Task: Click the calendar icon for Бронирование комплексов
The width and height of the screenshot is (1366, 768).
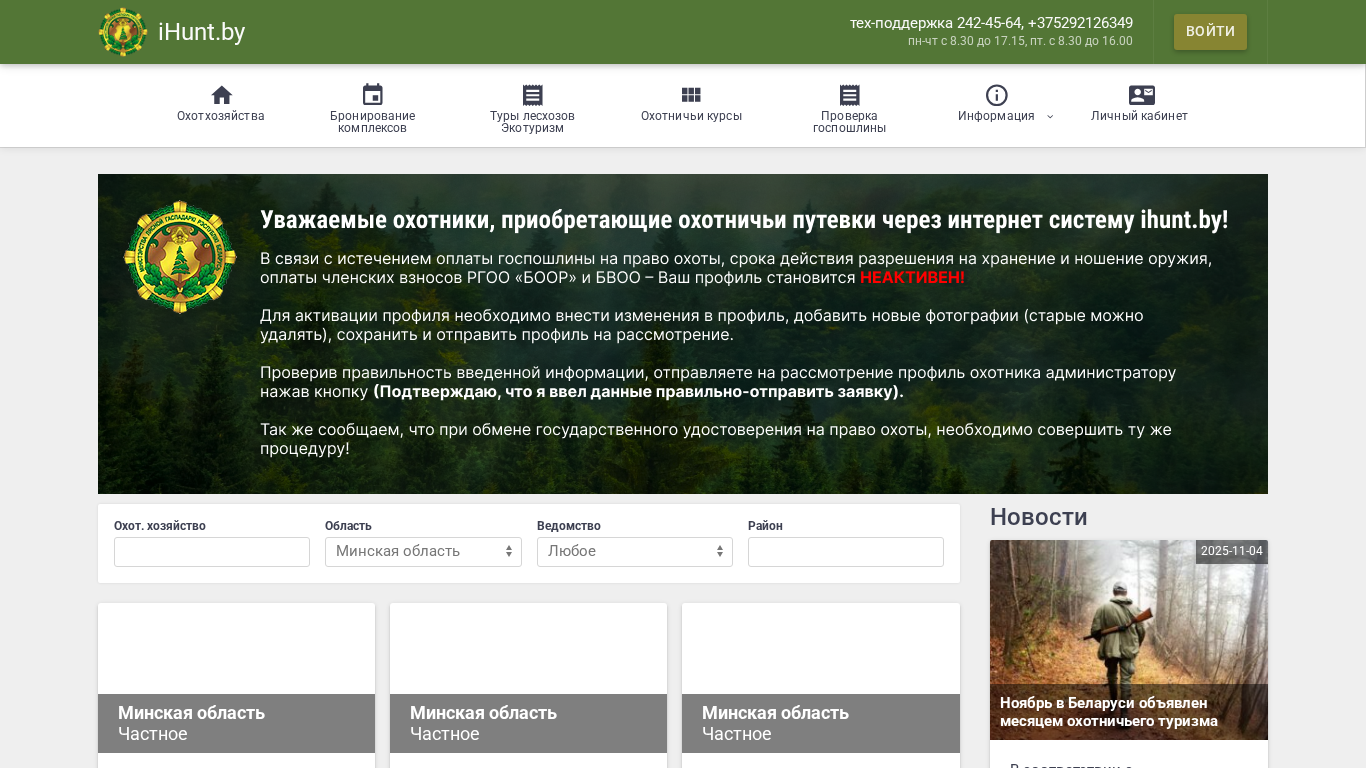Action: 372,95
